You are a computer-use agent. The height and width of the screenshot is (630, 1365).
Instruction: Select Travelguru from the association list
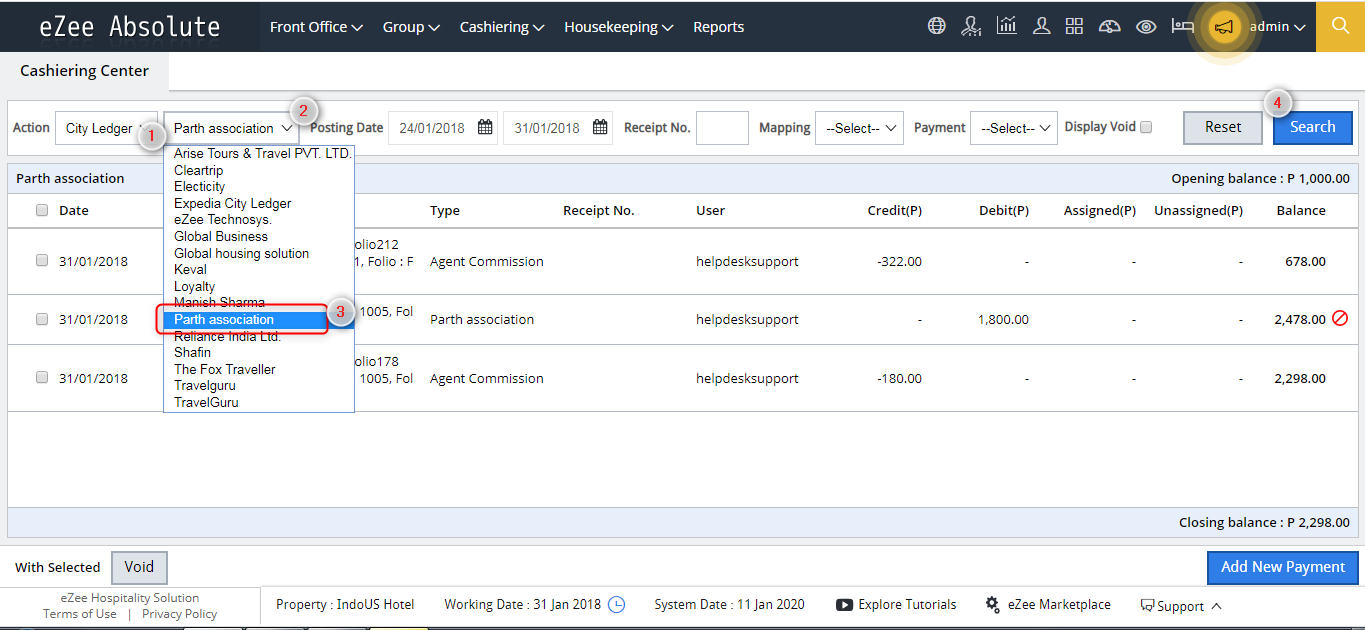[205, 385]
